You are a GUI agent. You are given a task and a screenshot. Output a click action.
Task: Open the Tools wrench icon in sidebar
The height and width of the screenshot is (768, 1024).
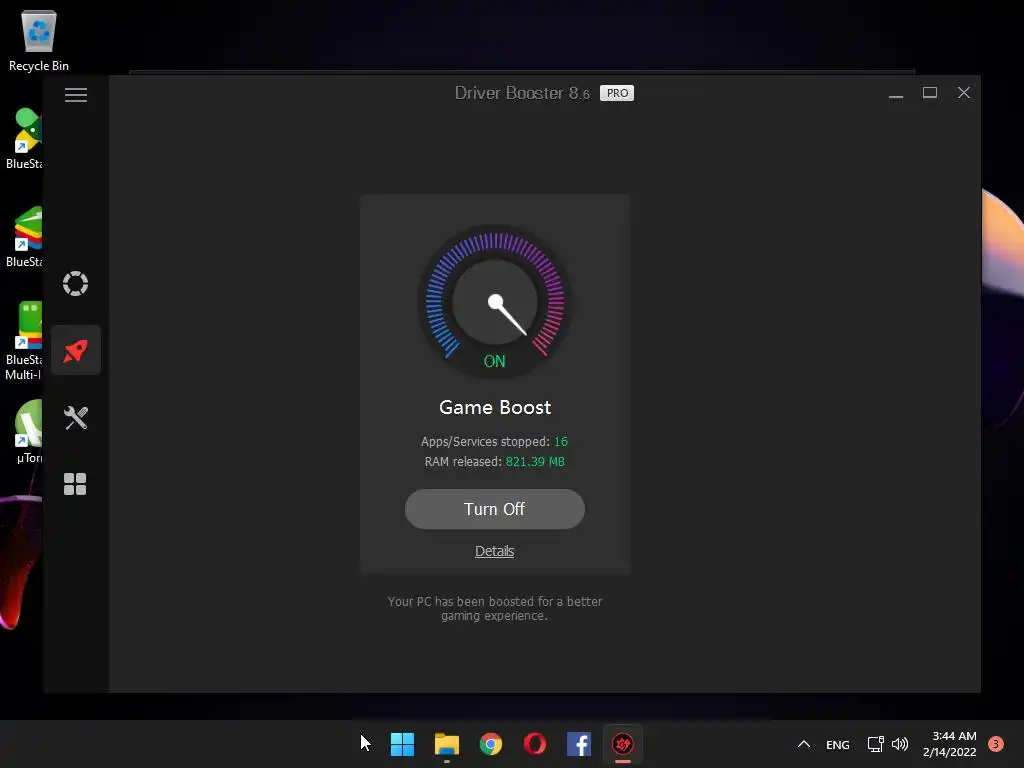click(76, 418)
